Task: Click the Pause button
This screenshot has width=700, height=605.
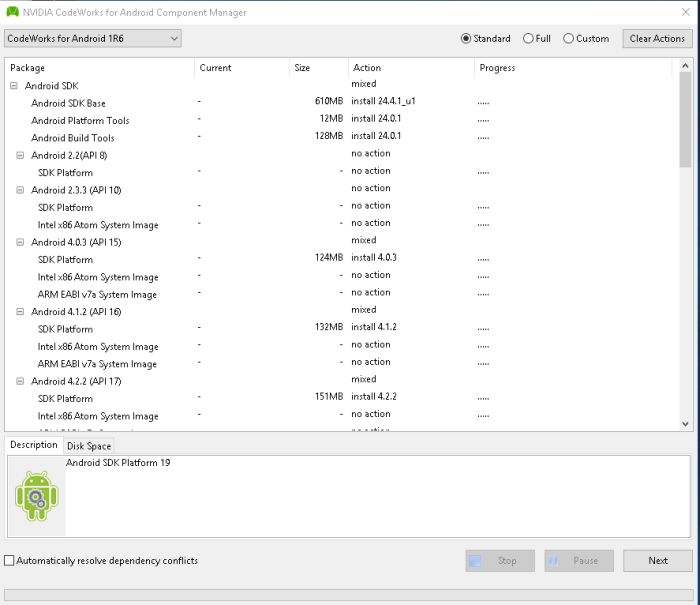Action: (579, 560)
